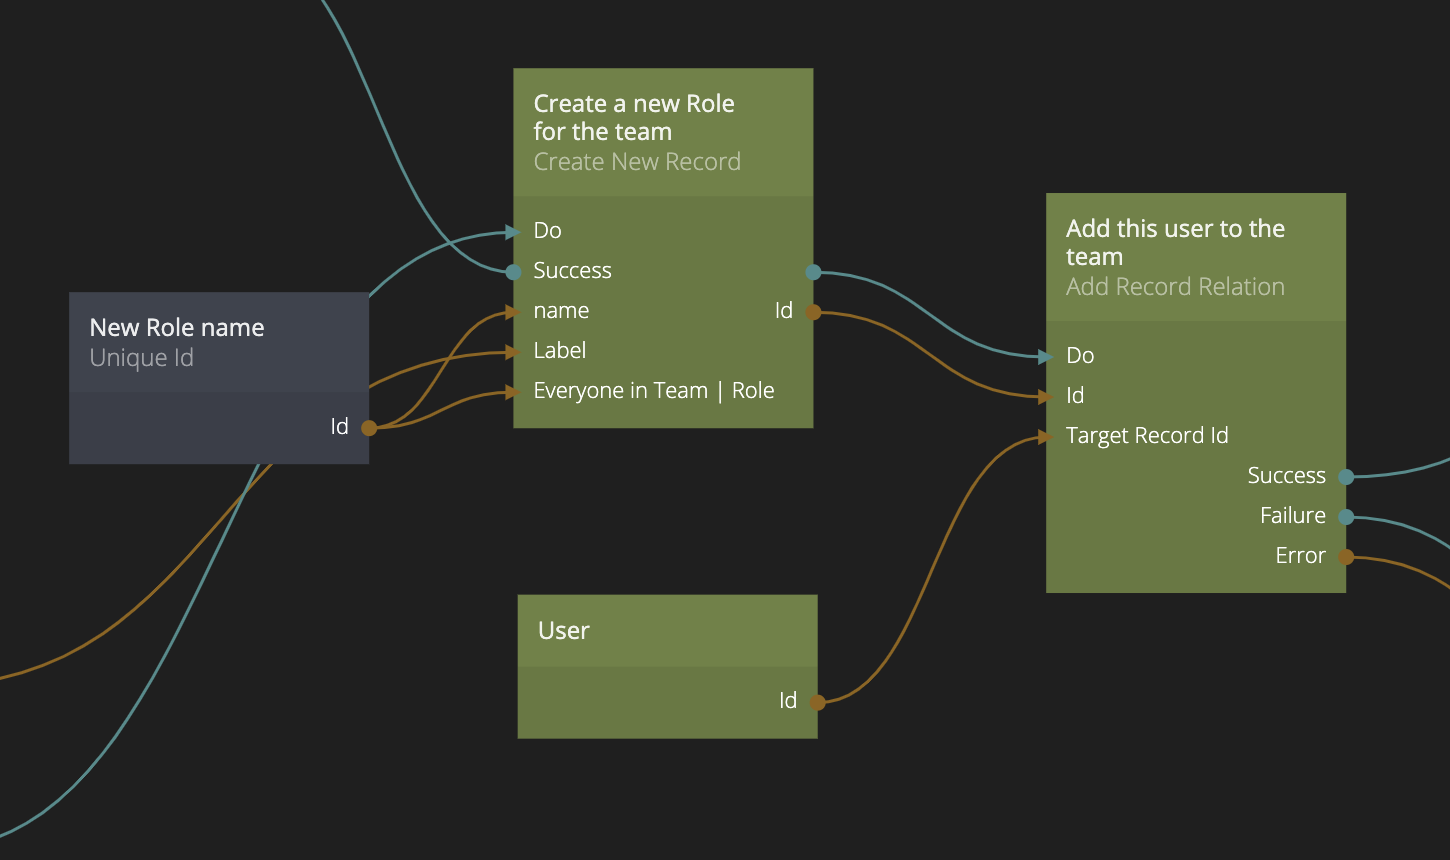Select the 'Create a new Role for the team' node title
1450x860 pixels.
(633, 118)
